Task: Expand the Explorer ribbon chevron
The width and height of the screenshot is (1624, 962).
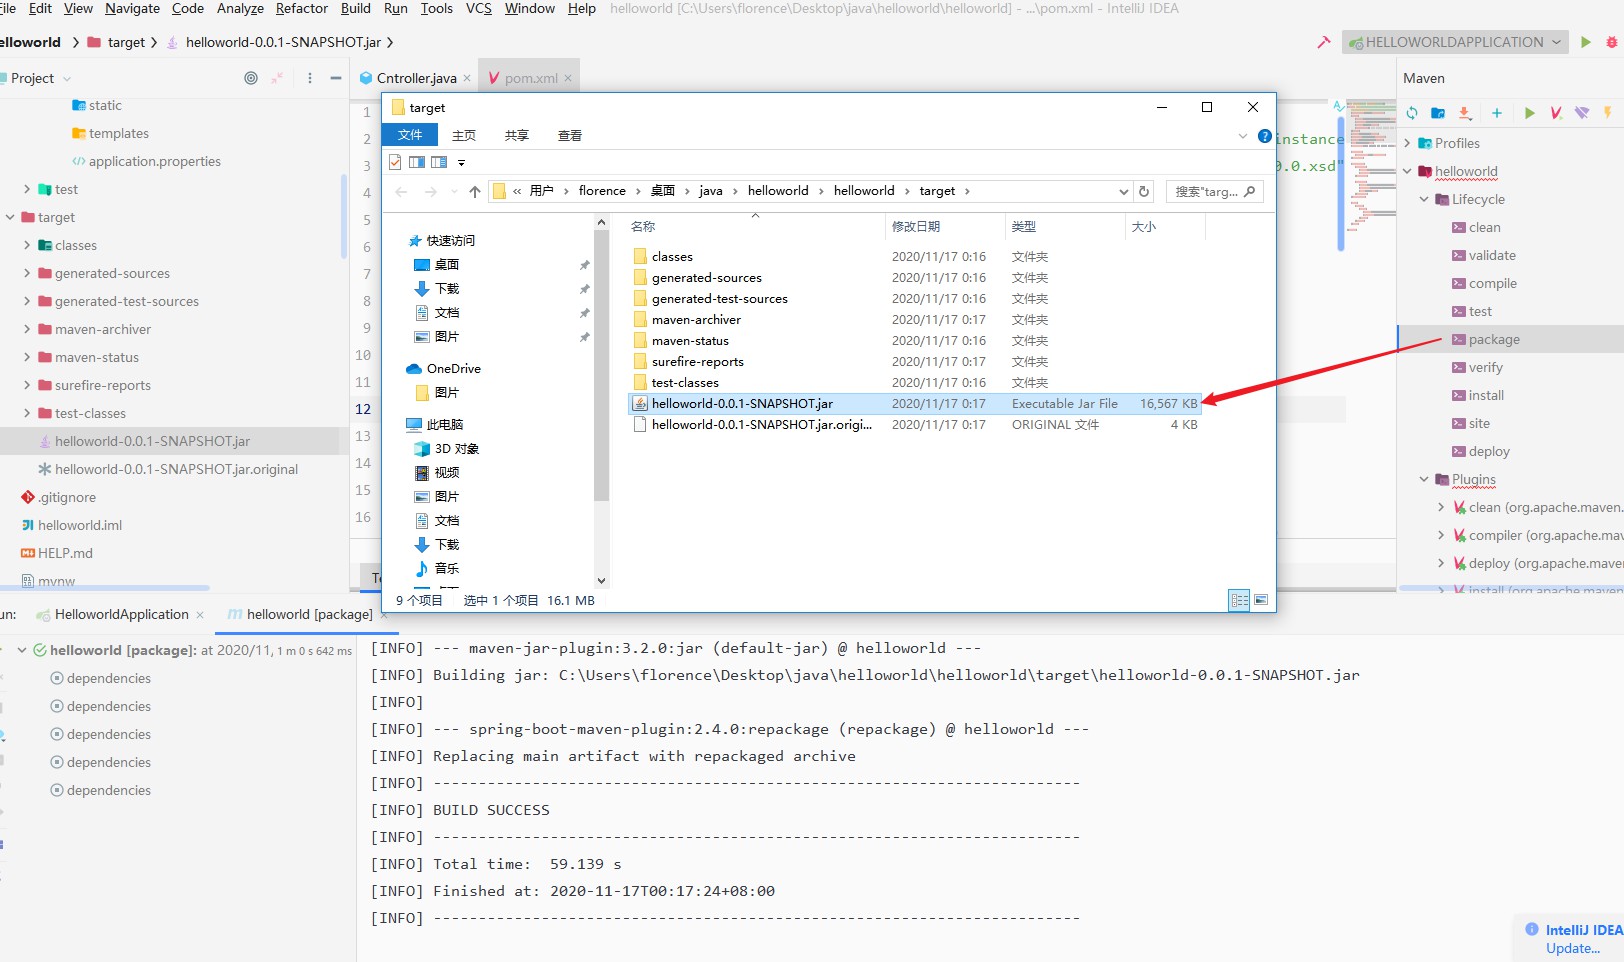Action: (1243, 136)
